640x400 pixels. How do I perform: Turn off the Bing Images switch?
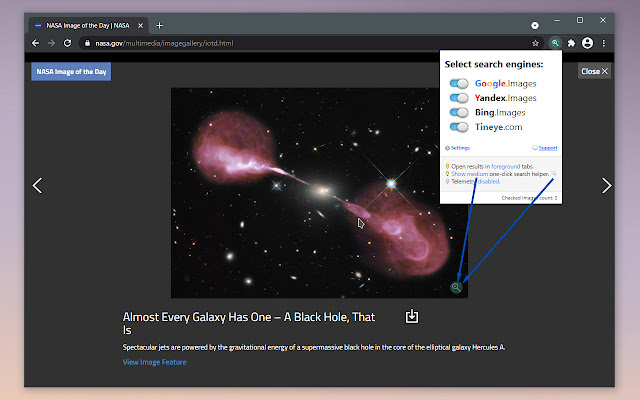click(x=459, y=113)
